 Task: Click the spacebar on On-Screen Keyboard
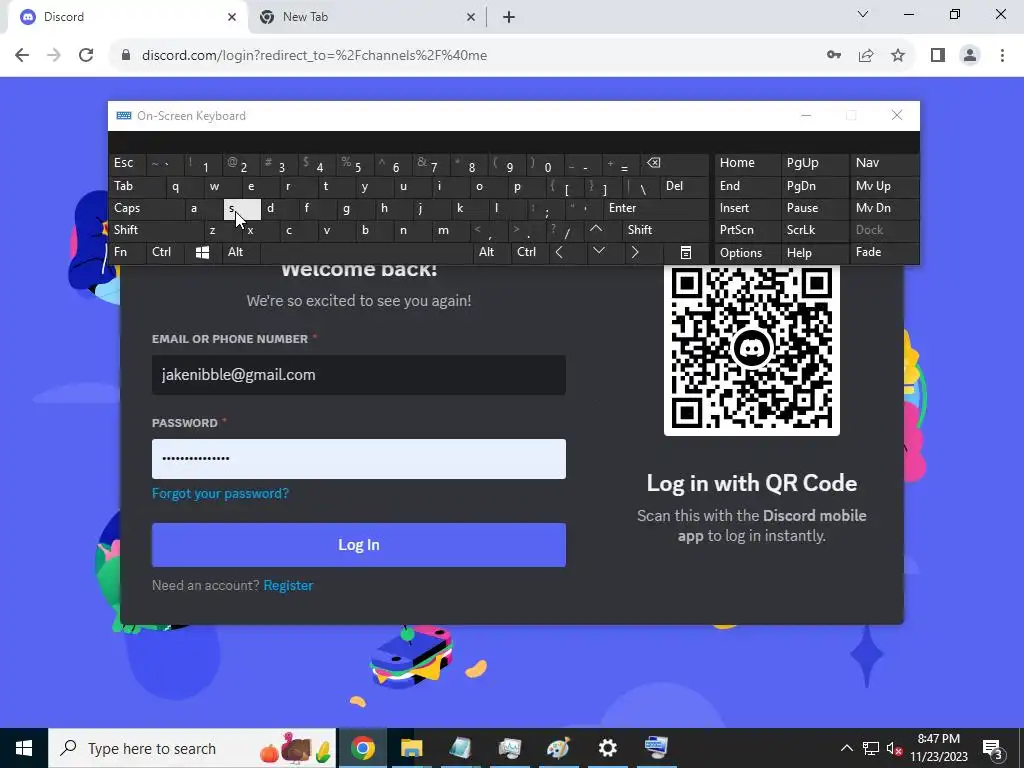pos(366,253)
